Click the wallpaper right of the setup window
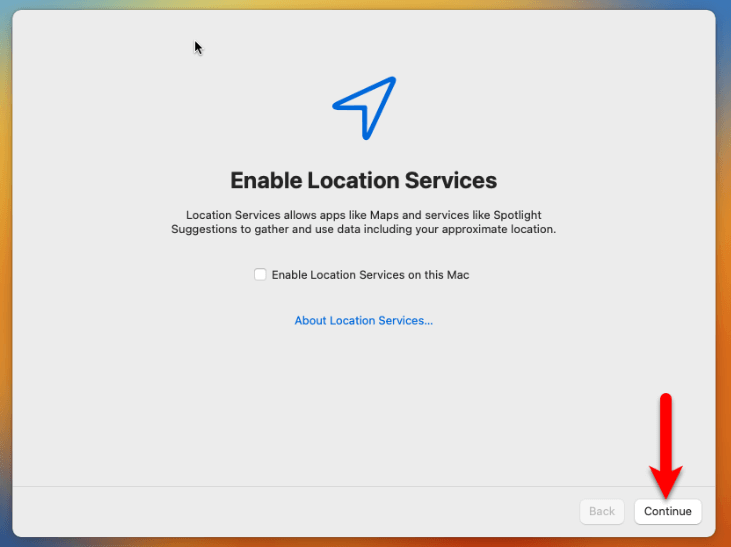The image size is (731, 547). (724, 300)
